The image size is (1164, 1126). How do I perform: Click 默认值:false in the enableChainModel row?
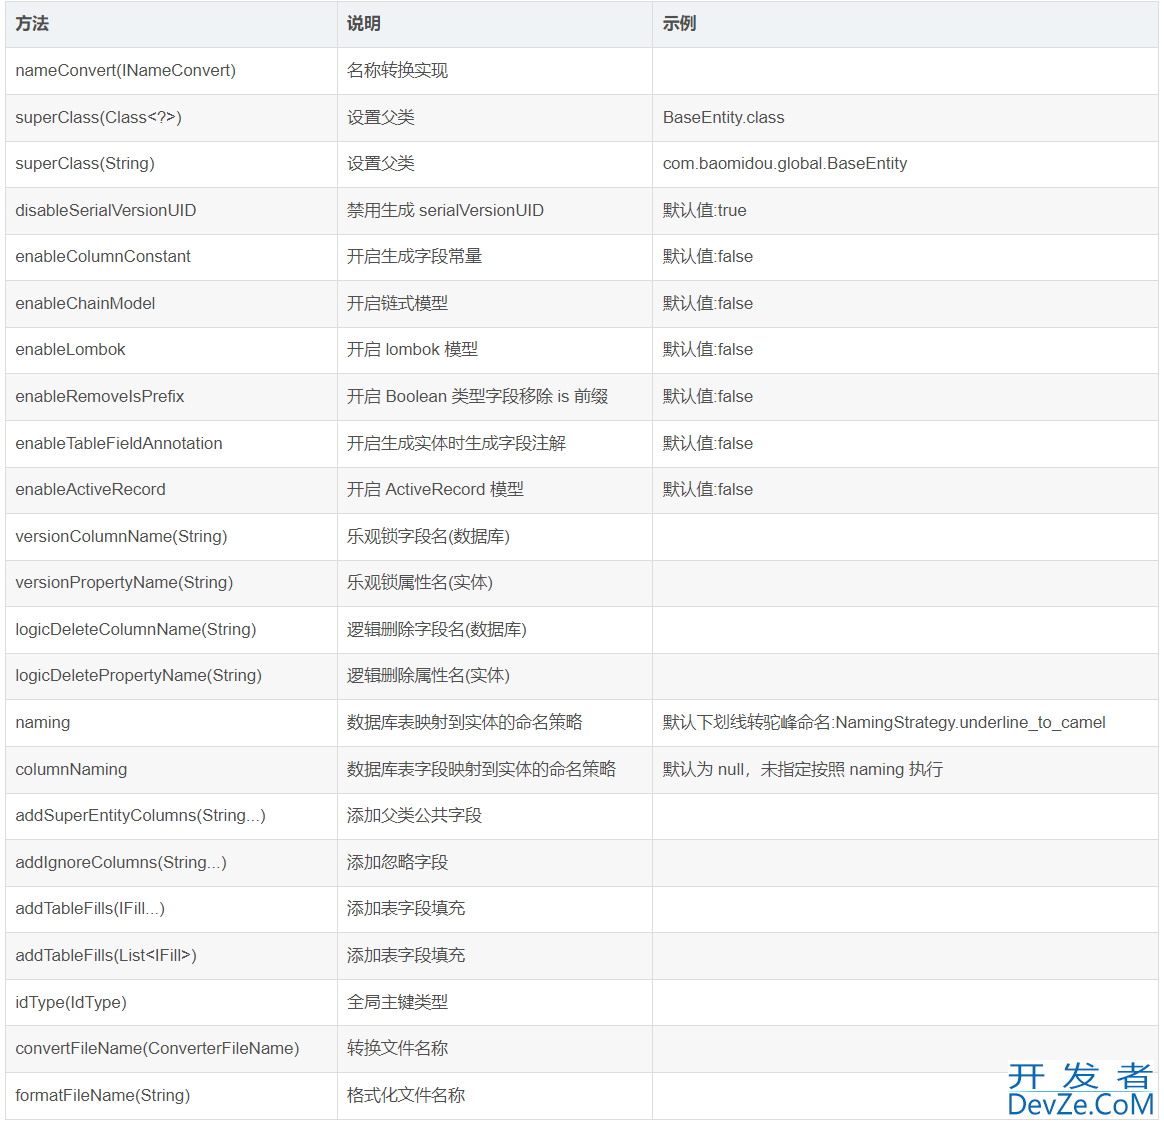[707, 303]
